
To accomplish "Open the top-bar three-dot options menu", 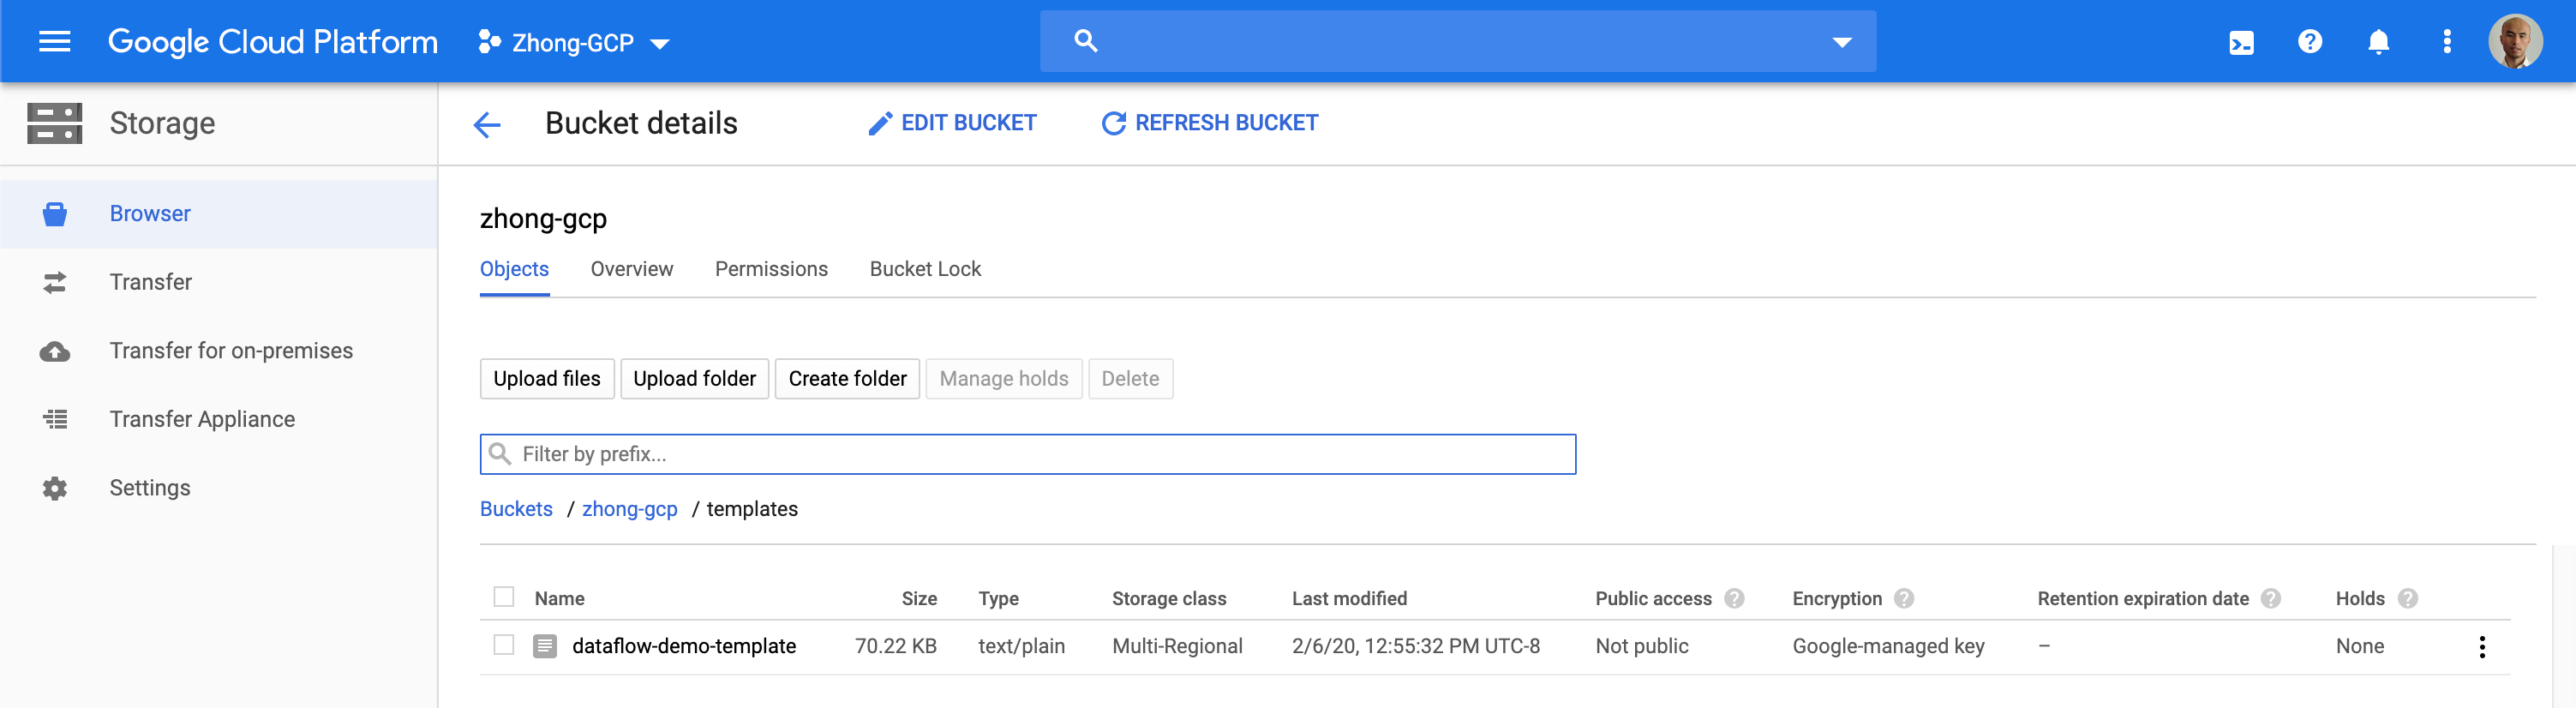I will [x=2446, y=42].
